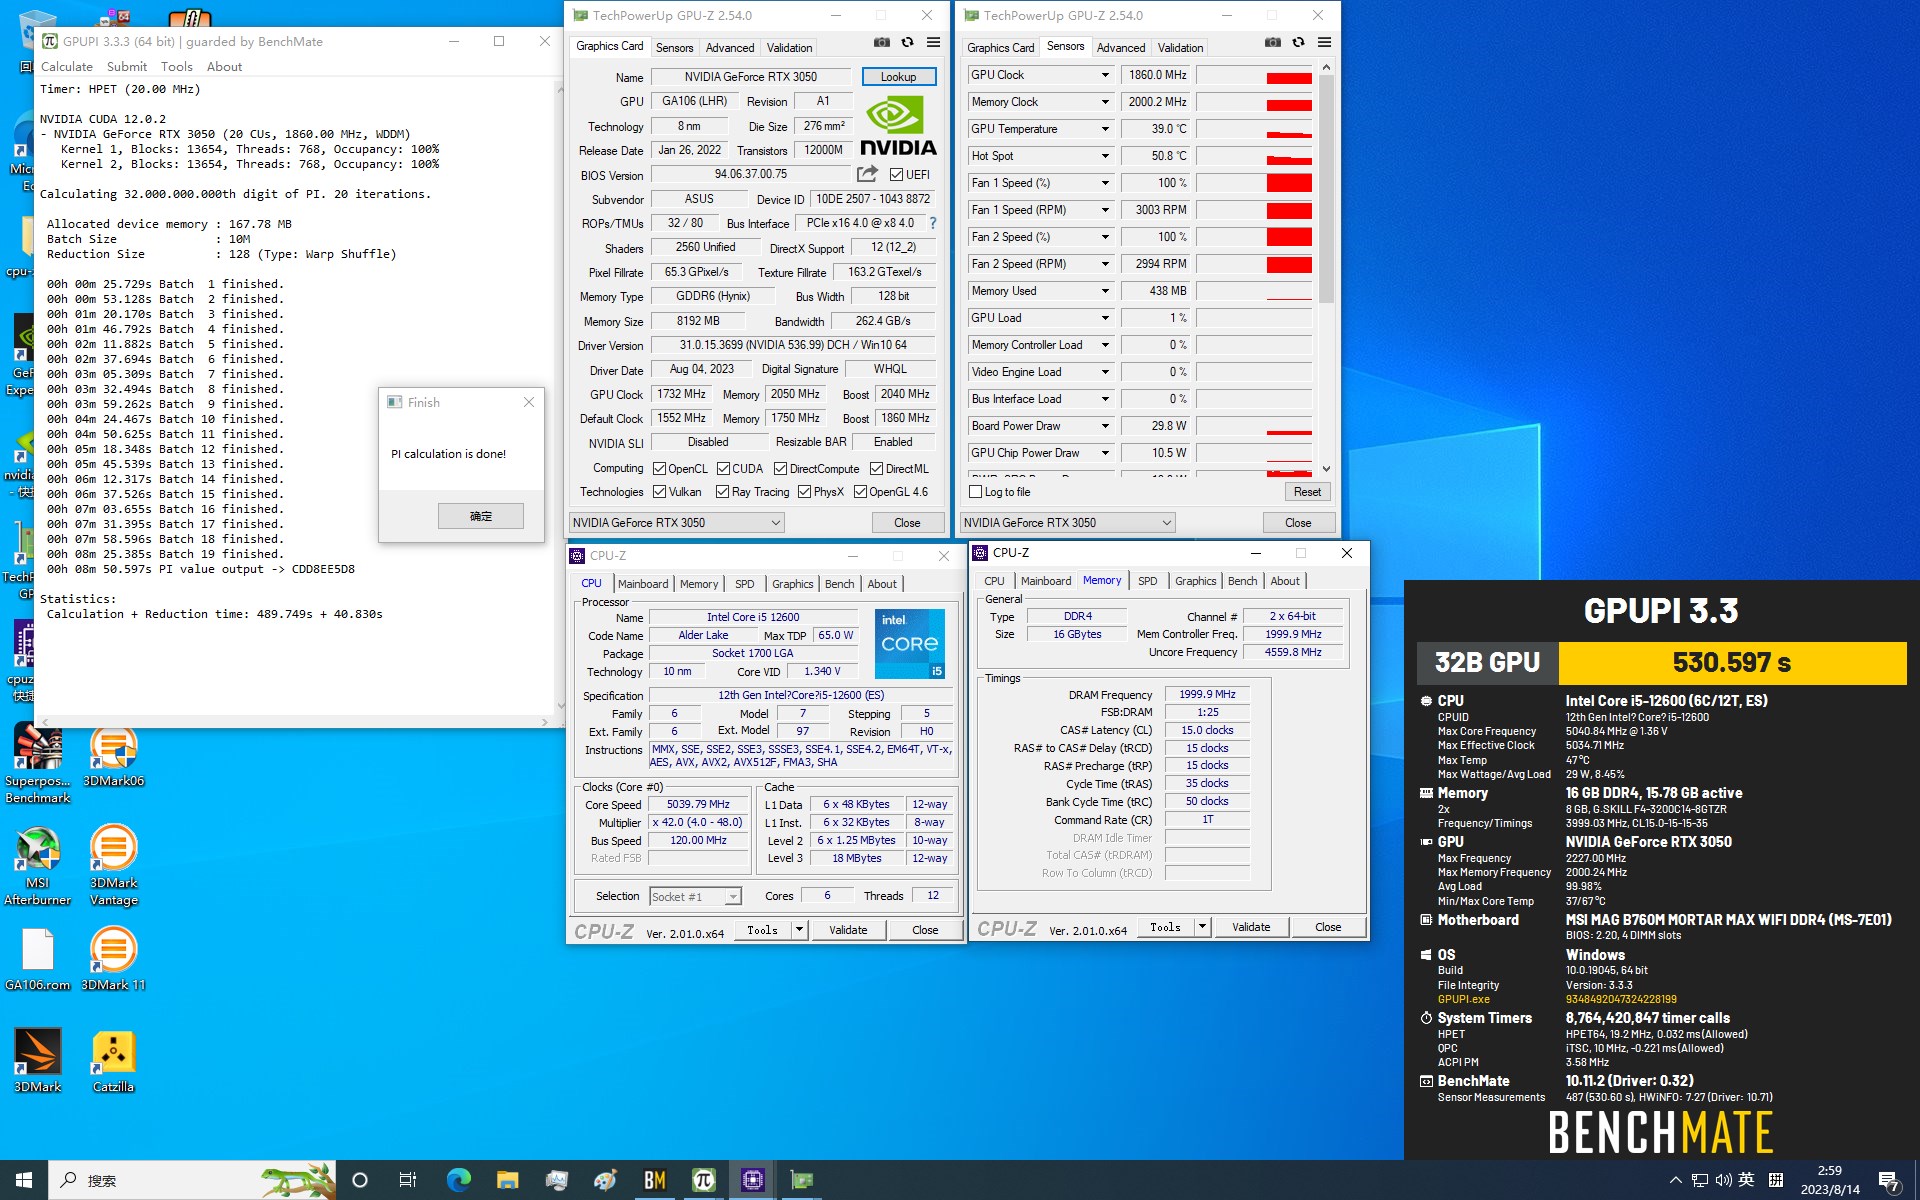Open the MSI Afterburner desktop icon
1920x1200 pixels.
[x=37, y=865]
